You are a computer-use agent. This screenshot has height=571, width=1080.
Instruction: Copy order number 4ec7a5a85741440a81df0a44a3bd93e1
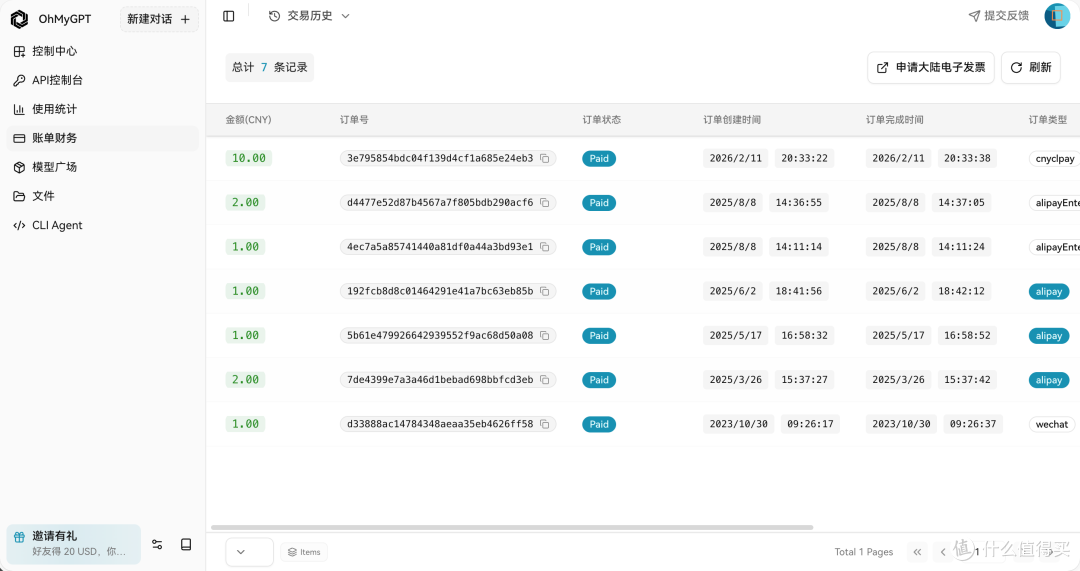point(544,247)
